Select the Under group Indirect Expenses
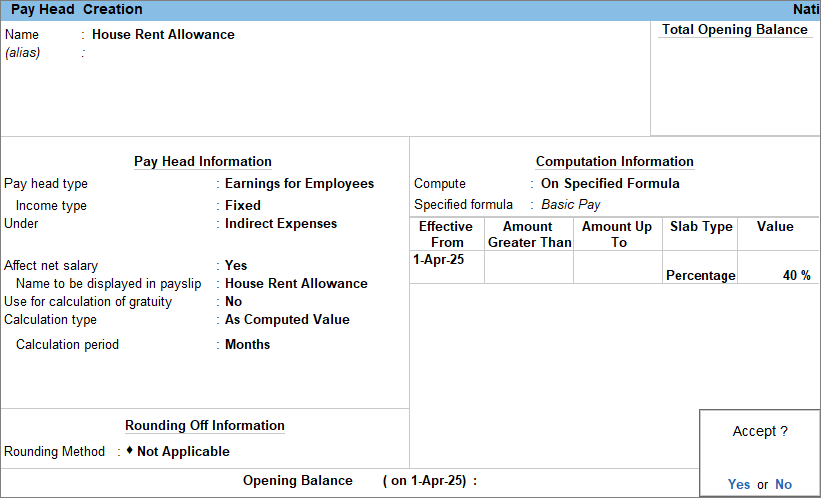This screenshot has height=498, width=821. pos(280,223)
